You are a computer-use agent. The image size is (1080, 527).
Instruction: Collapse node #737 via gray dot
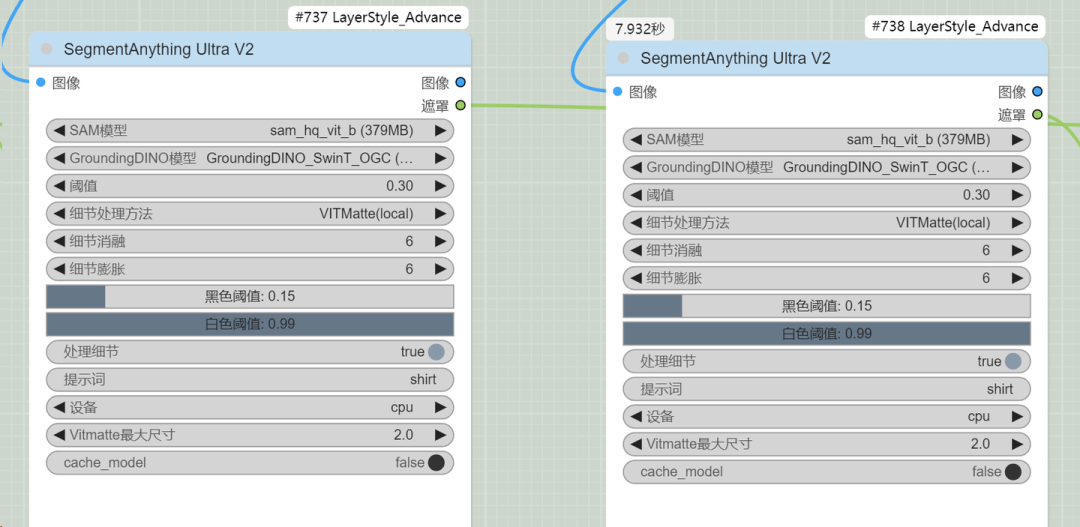[47, 49]
